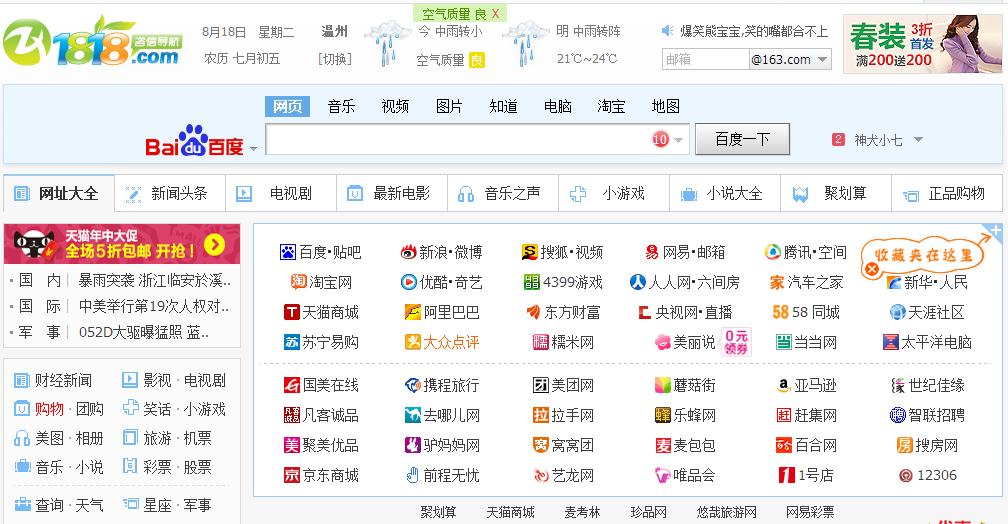Open the 星座·军事 category link
This screenshot has height=524, width=1008.
177,505
